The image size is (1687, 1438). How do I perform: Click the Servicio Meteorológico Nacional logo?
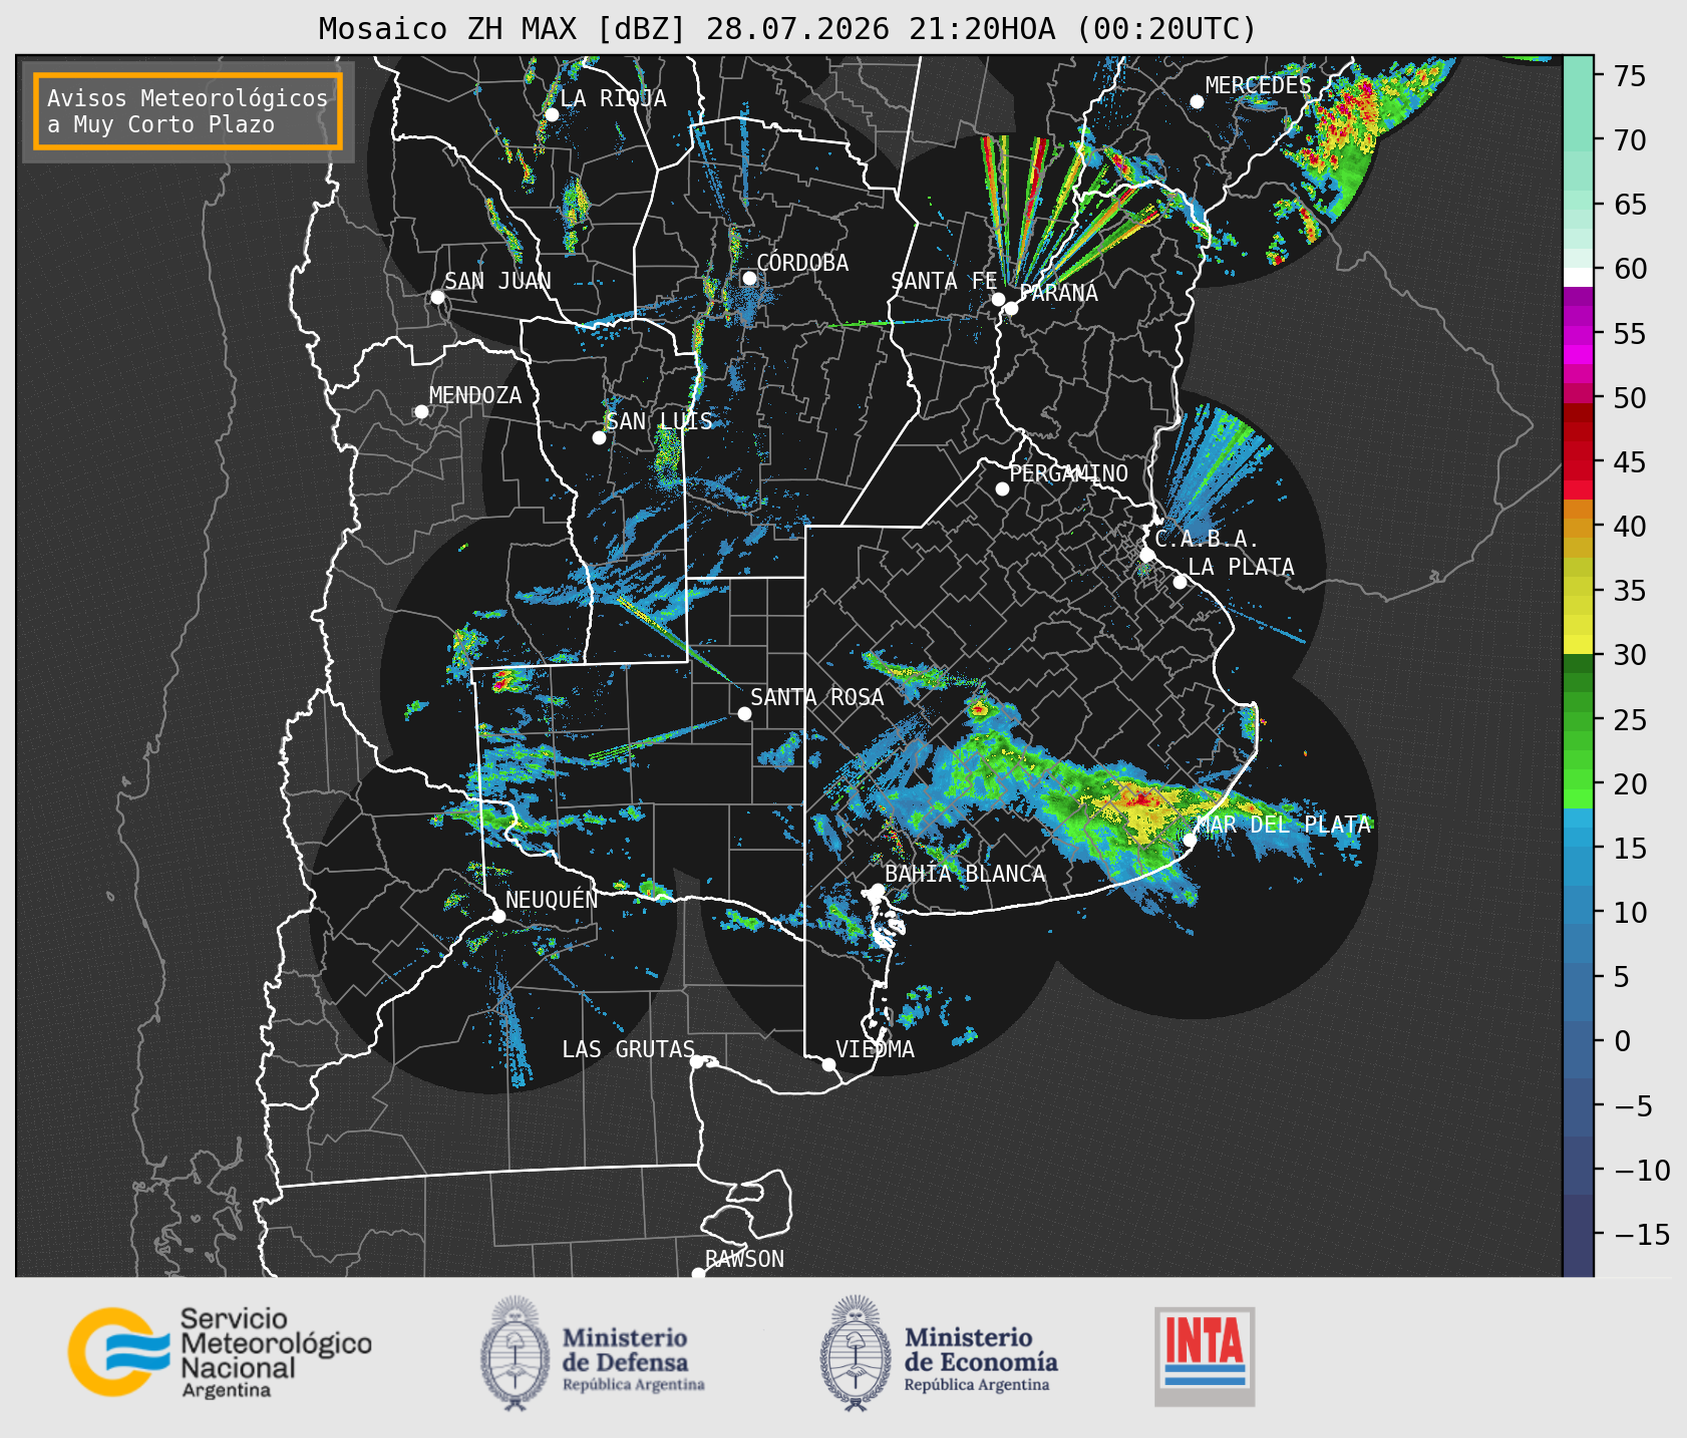[x=220, y=1352]
